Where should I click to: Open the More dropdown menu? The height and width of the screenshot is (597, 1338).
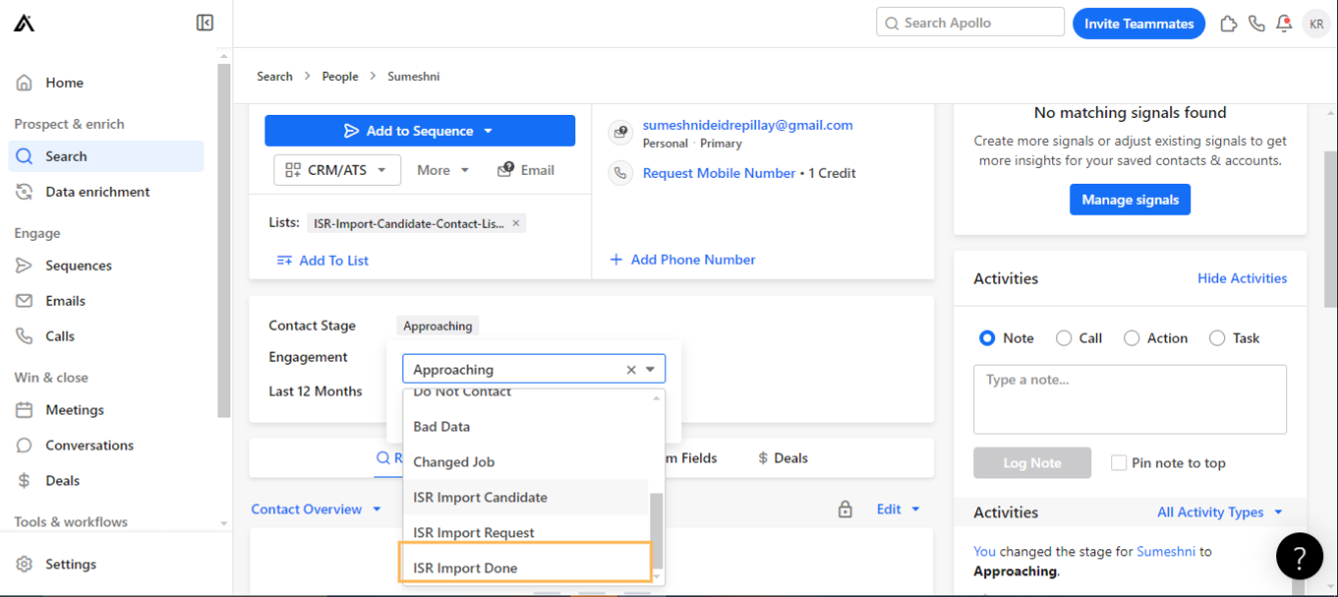point(443,170)
